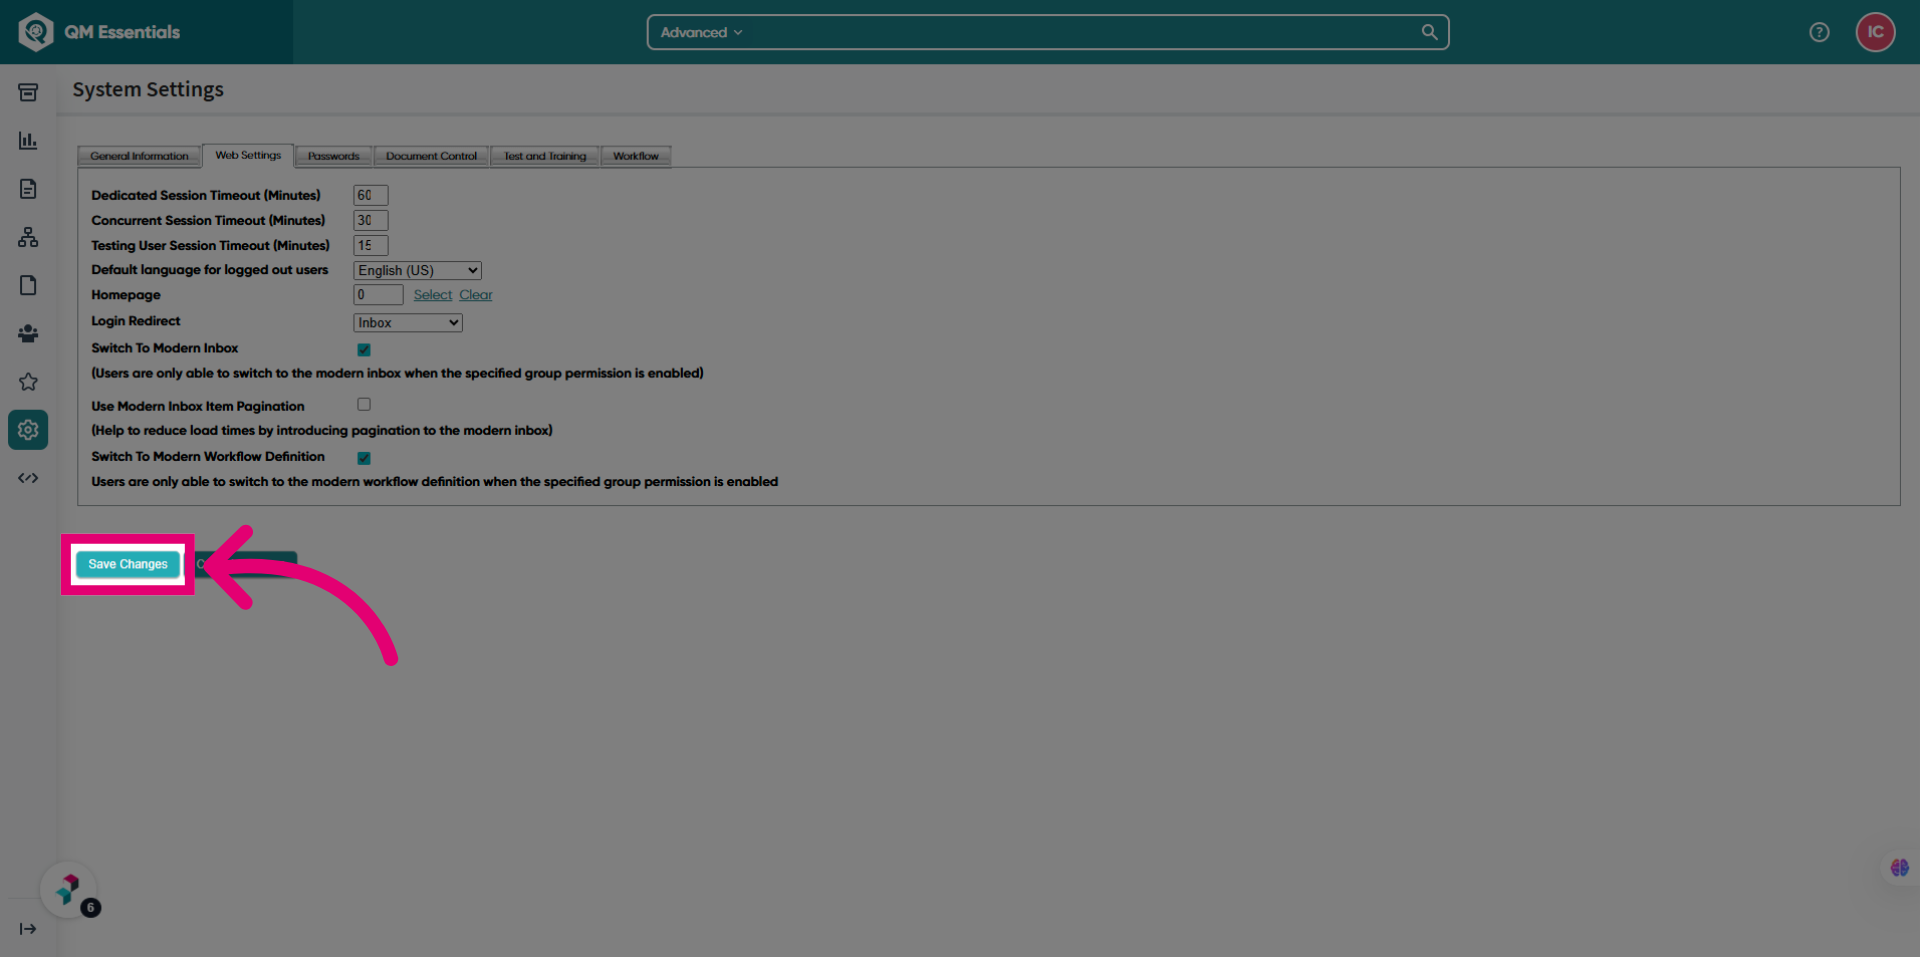Open the Advanced search type dropdown
Viewport: 1920px width, 957px height.
[701, 32]
